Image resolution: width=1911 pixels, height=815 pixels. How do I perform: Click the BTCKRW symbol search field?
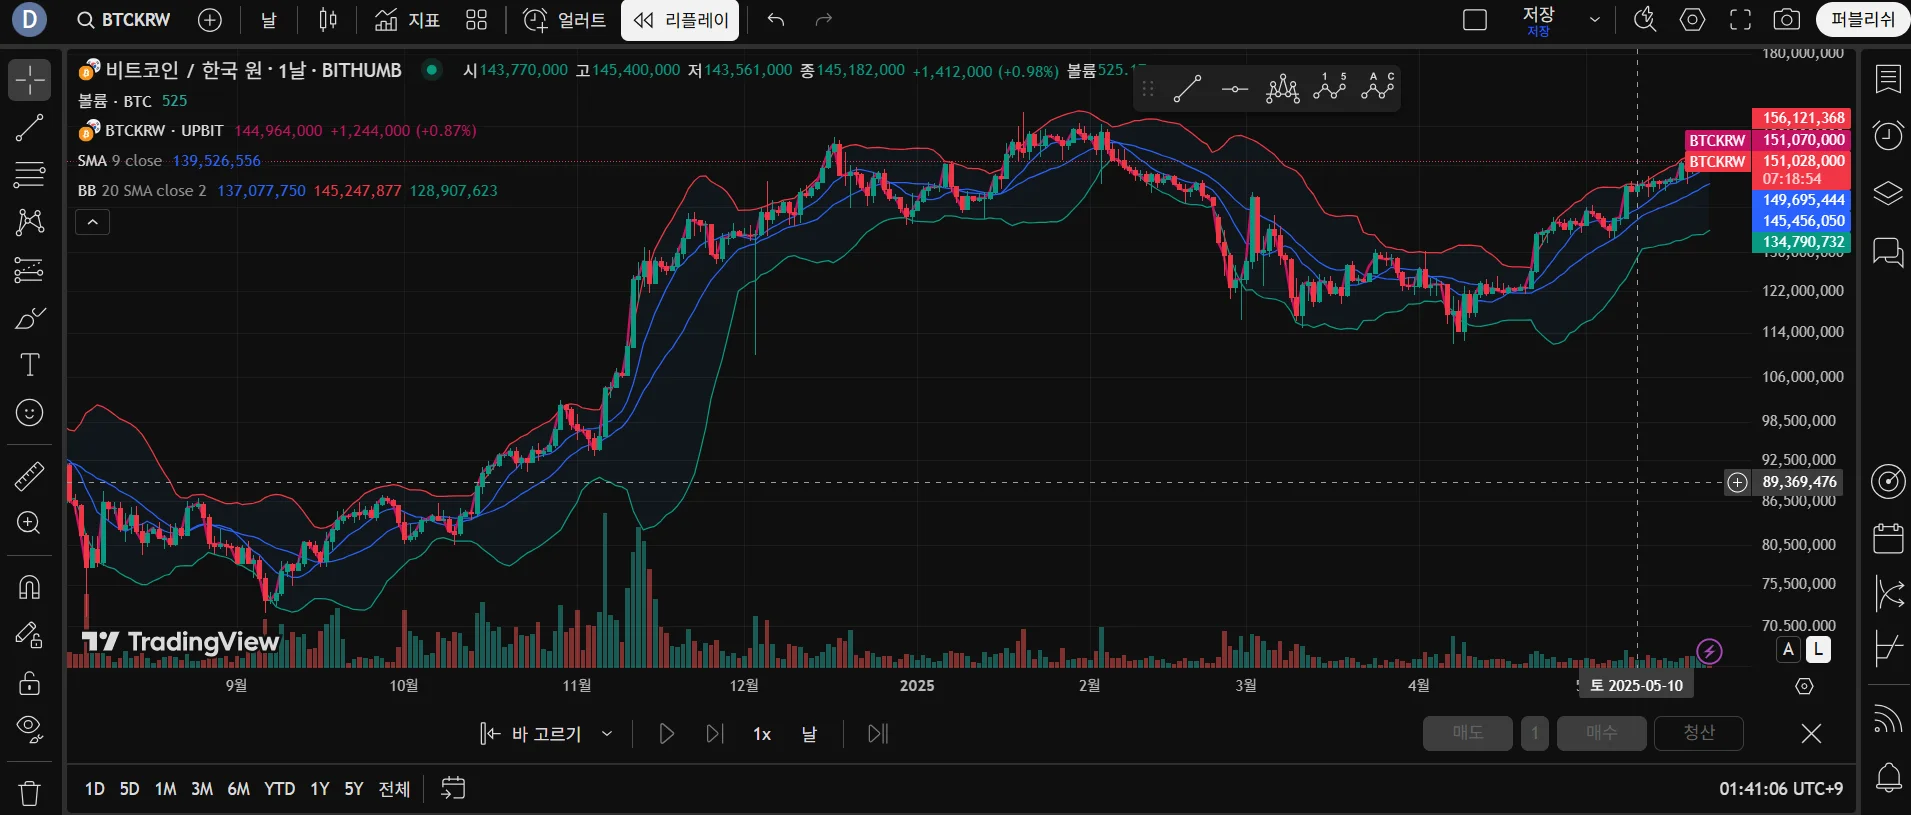click(124, 20)
